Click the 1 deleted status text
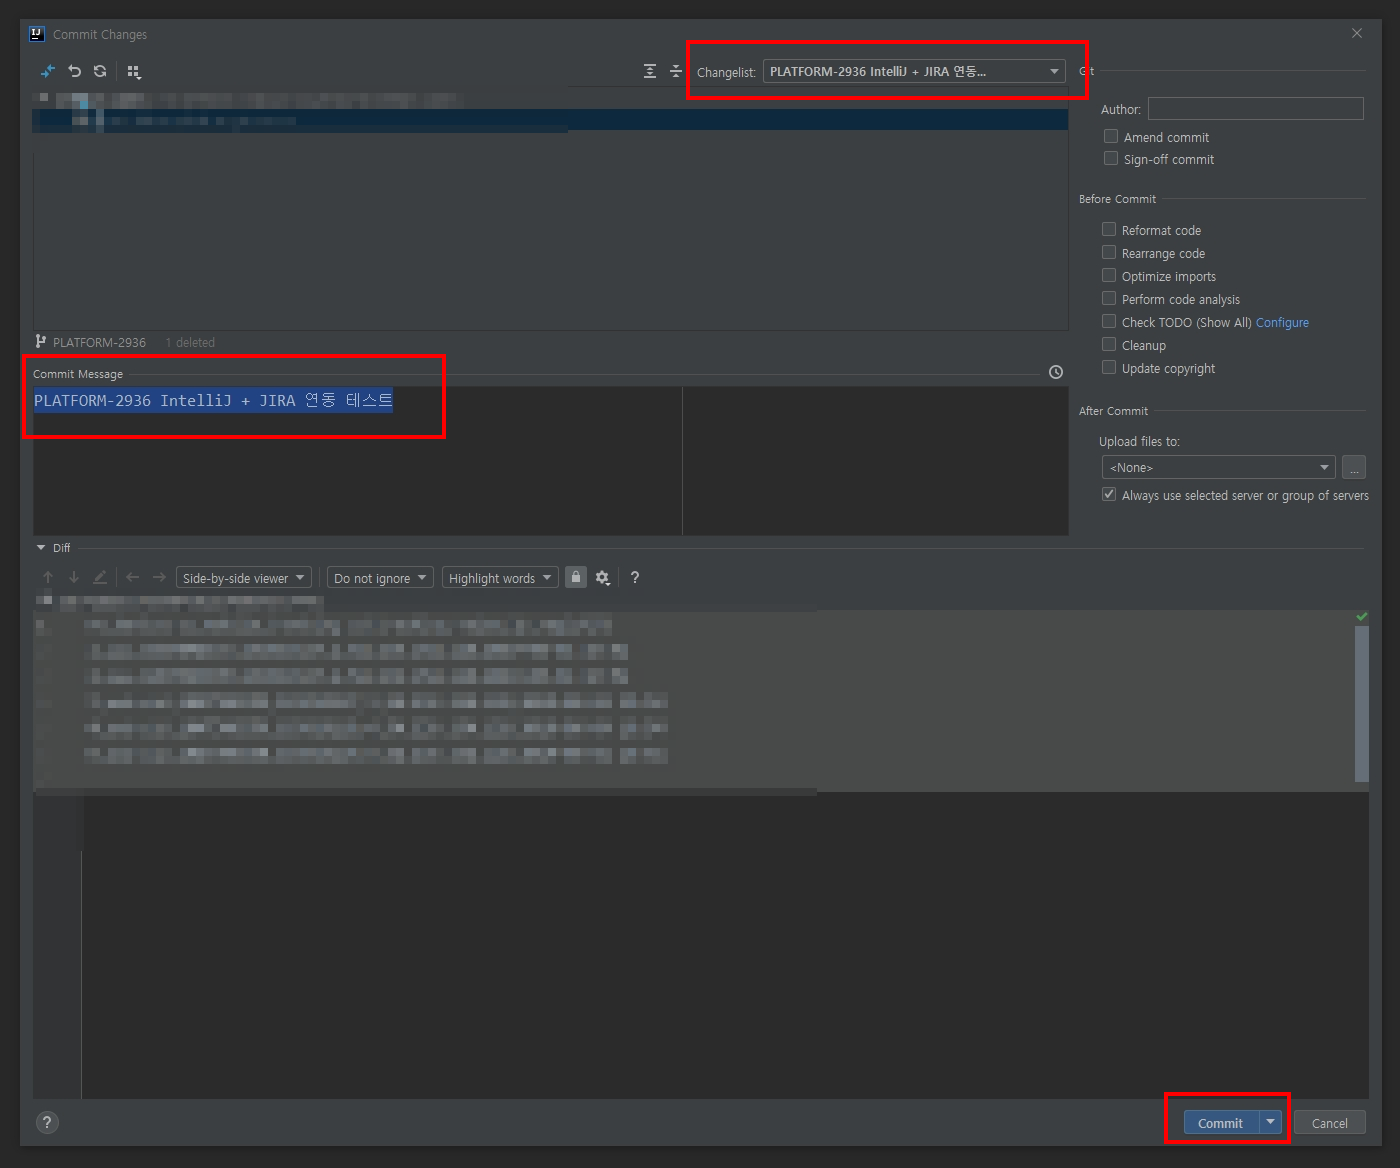 (190, 342)
